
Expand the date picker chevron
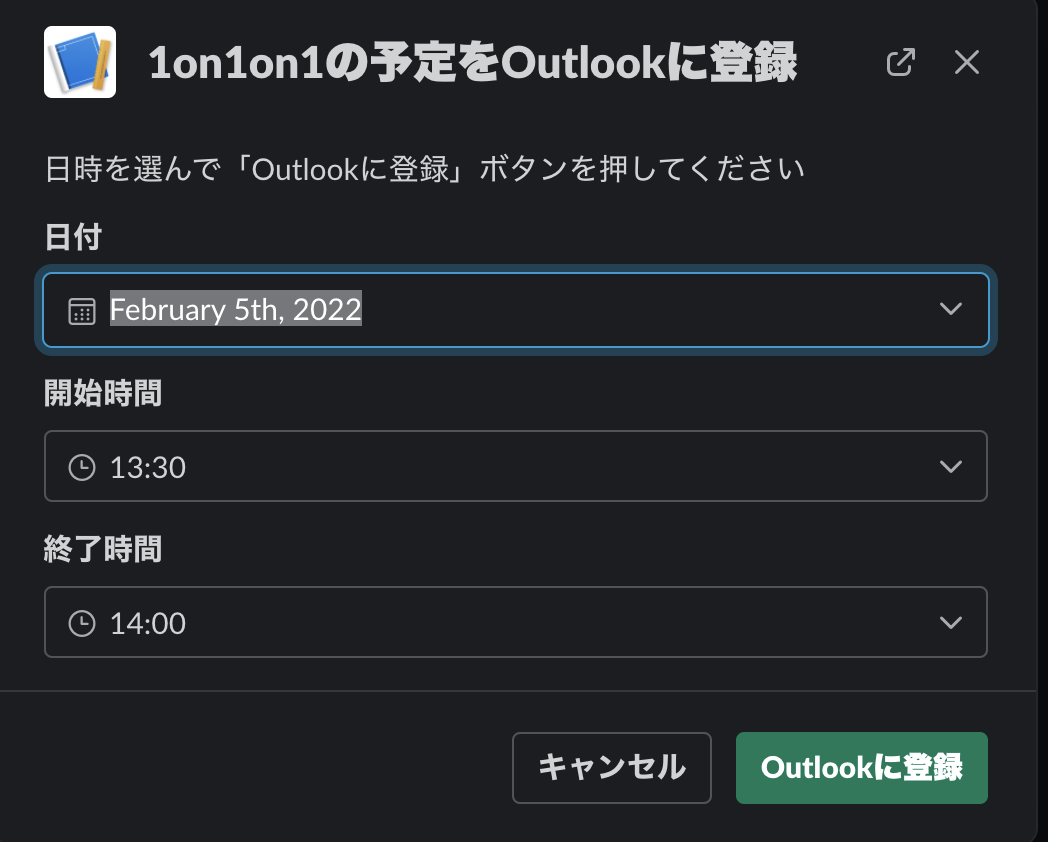(951, 310)
